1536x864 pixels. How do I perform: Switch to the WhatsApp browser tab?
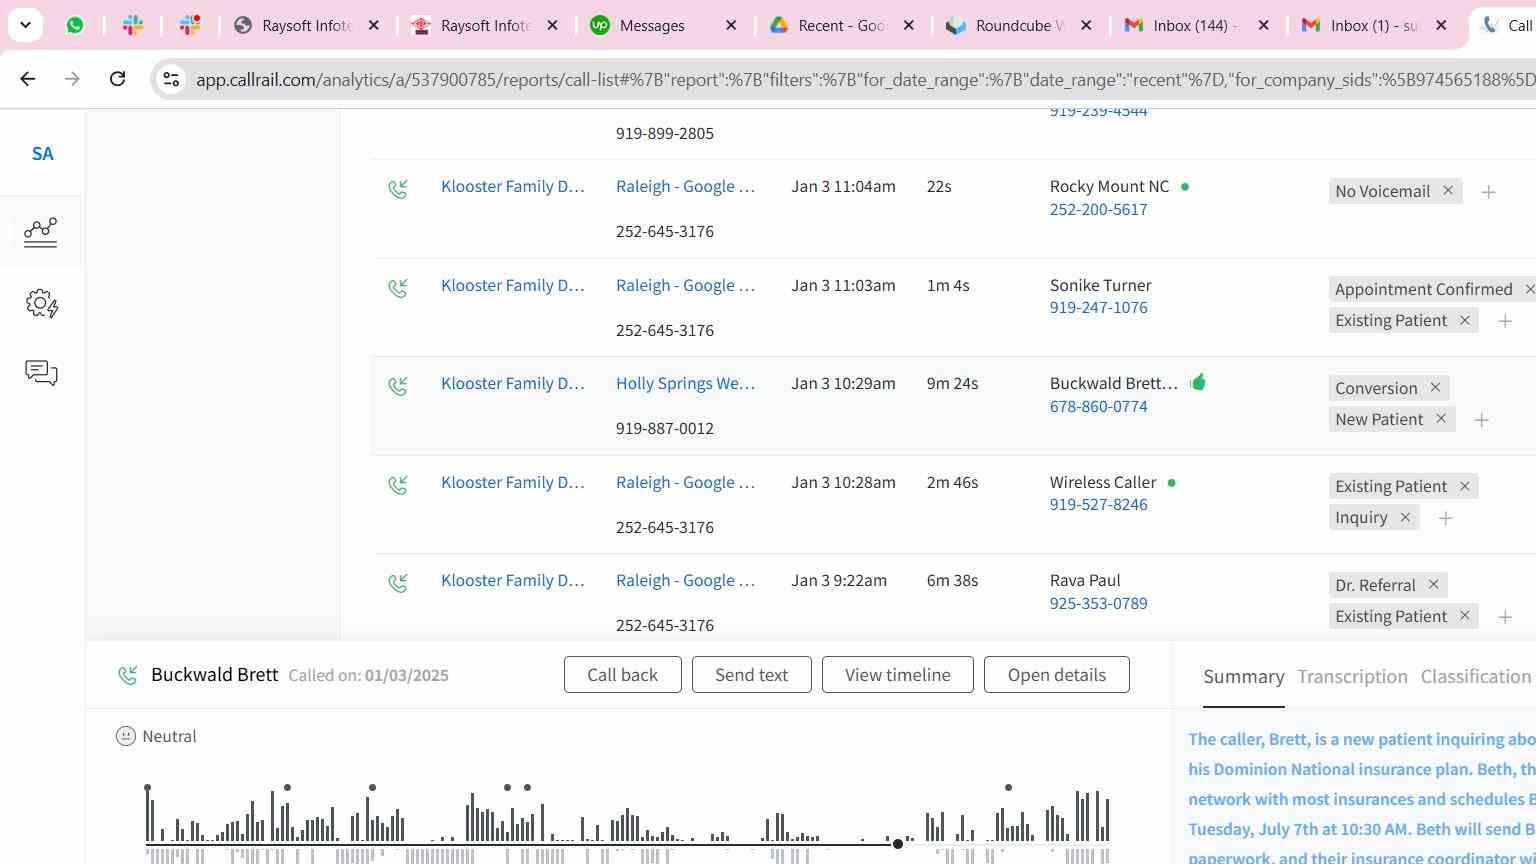coord(75,25)
